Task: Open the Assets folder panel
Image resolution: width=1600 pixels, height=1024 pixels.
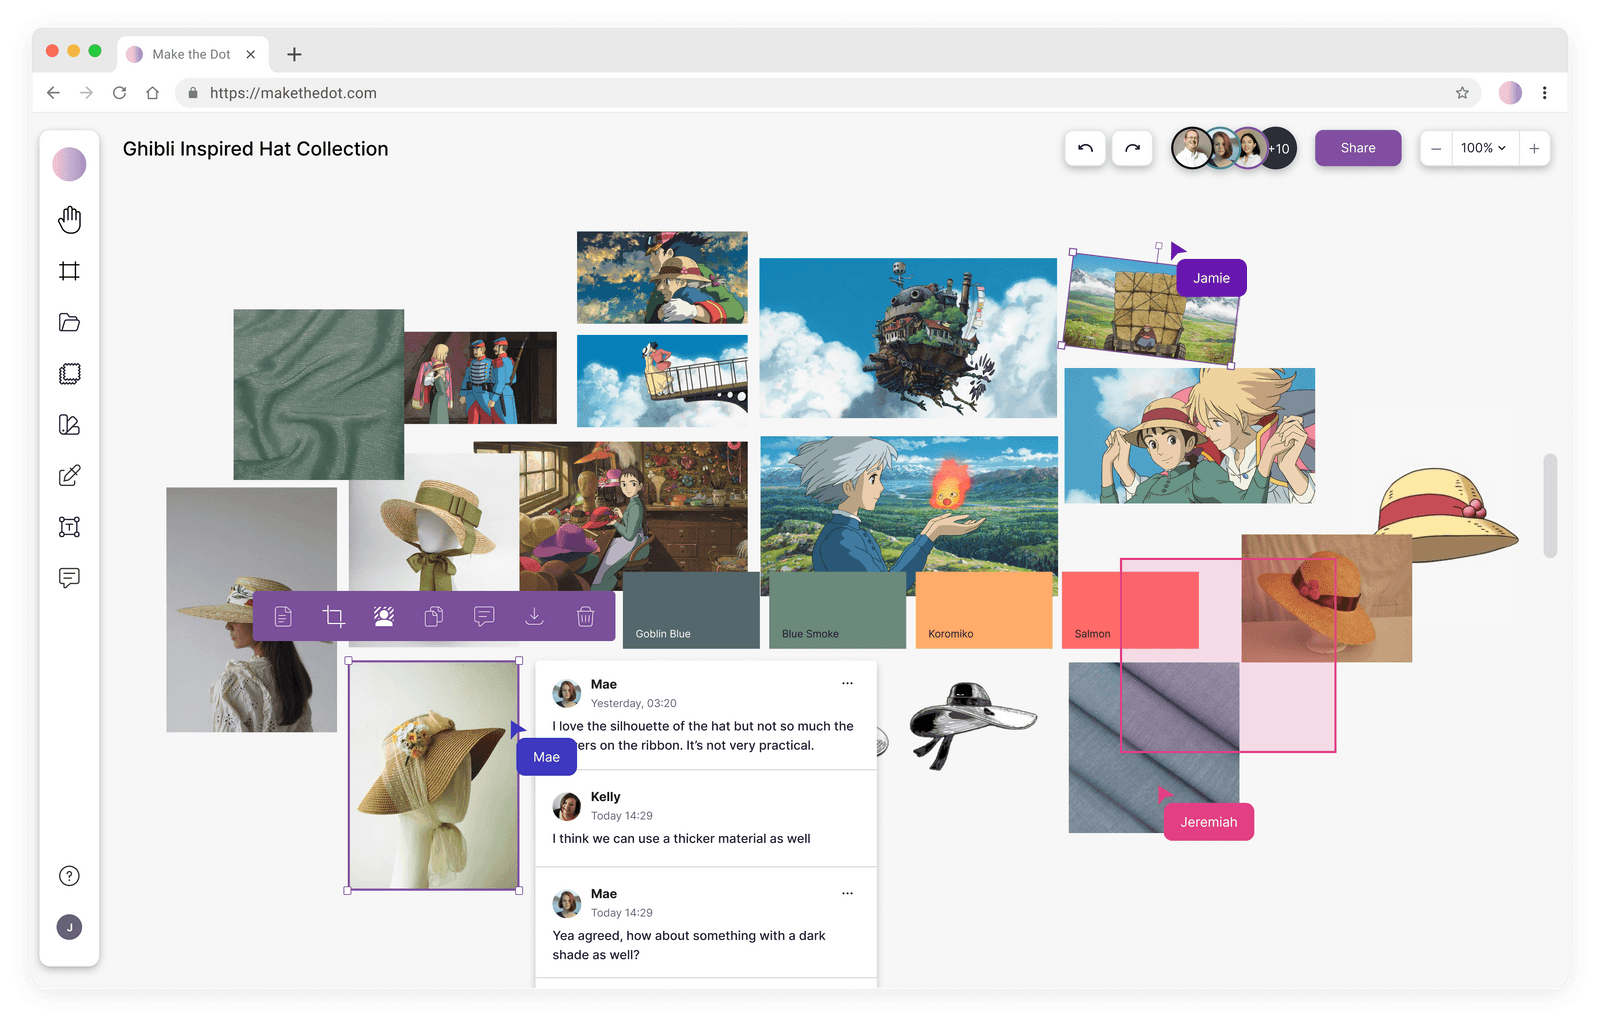Action: click(69, 322)
